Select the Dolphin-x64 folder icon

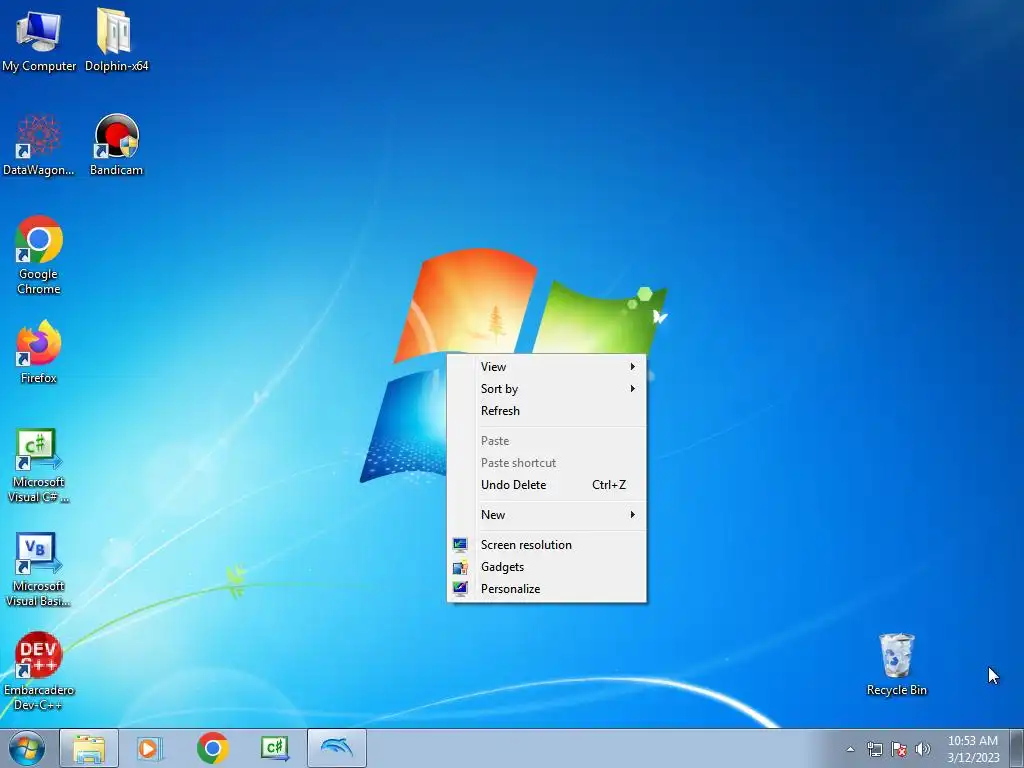(x=116, y=40)
